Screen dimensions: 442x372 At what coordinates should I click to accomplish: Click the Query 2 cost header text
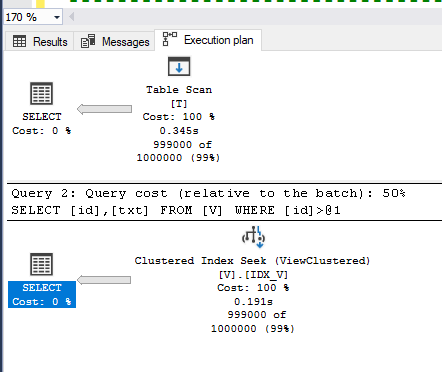coord(208,193)
